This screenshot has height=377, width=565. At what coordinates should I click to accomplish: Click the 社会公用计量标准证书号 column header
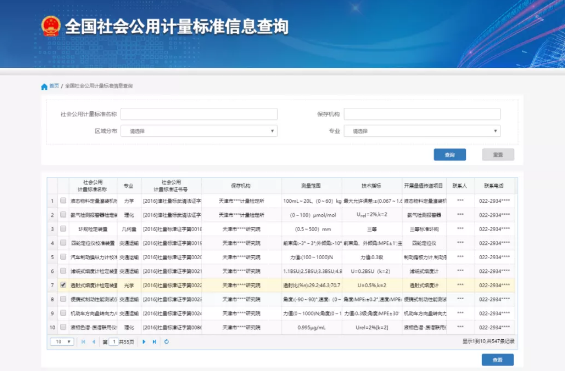click(172, 186)
